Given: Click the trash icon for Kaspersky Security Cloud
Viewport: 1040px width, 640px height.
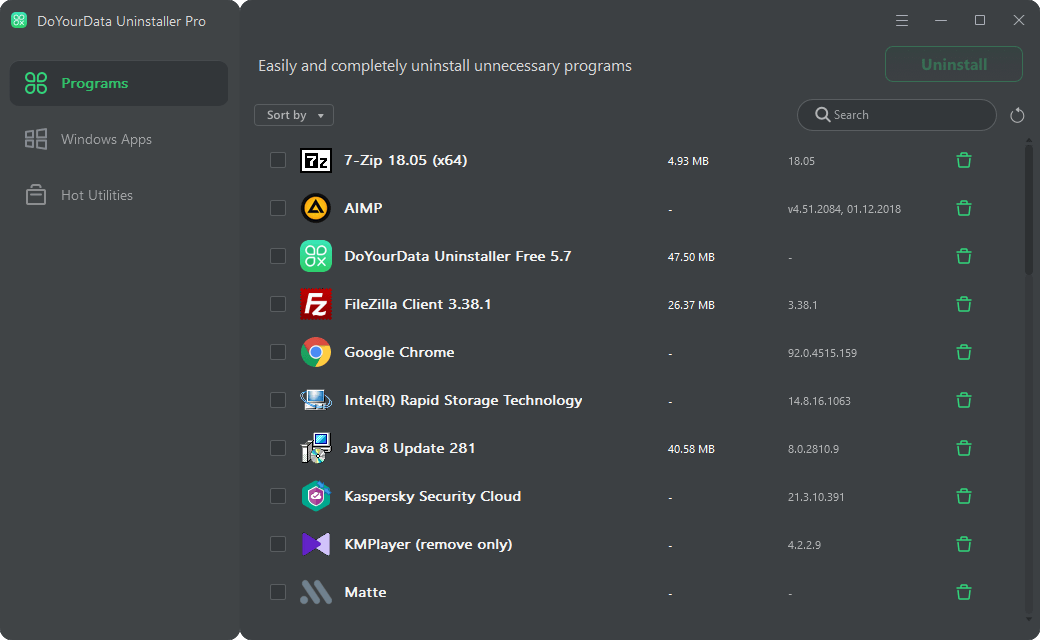Looking at the screenshot, I should 964,496.
